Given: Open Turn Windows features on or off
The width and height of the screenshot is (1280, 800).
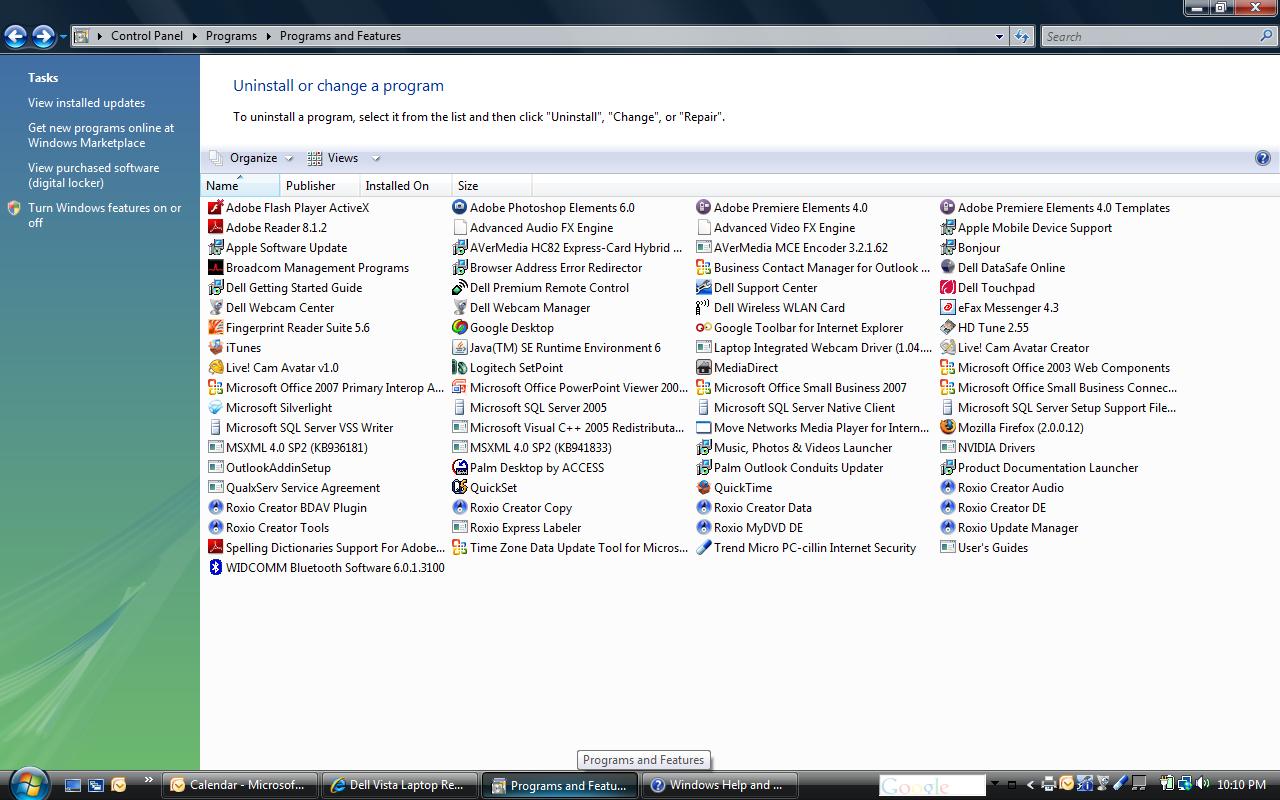Looking at the screenshot, I should [105, 215].
